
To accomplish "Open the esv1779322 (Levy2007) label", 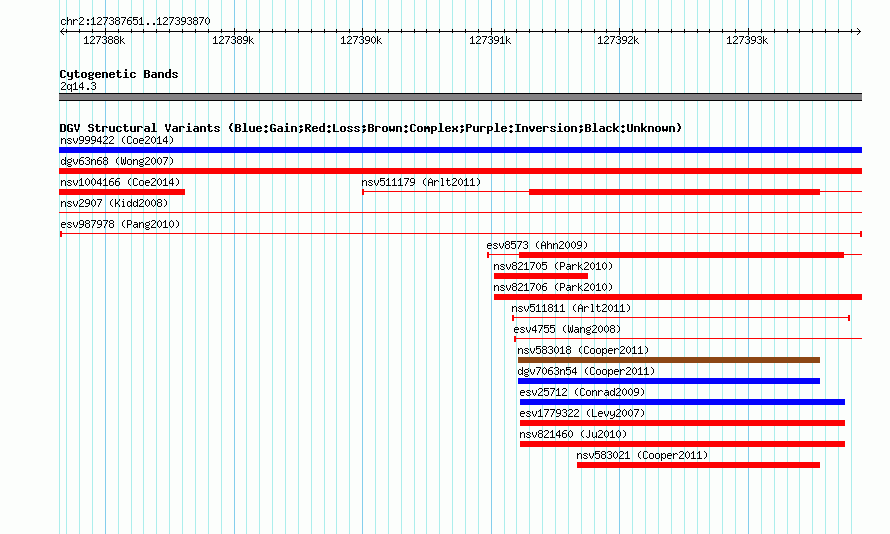I will [x=582, y=413].
